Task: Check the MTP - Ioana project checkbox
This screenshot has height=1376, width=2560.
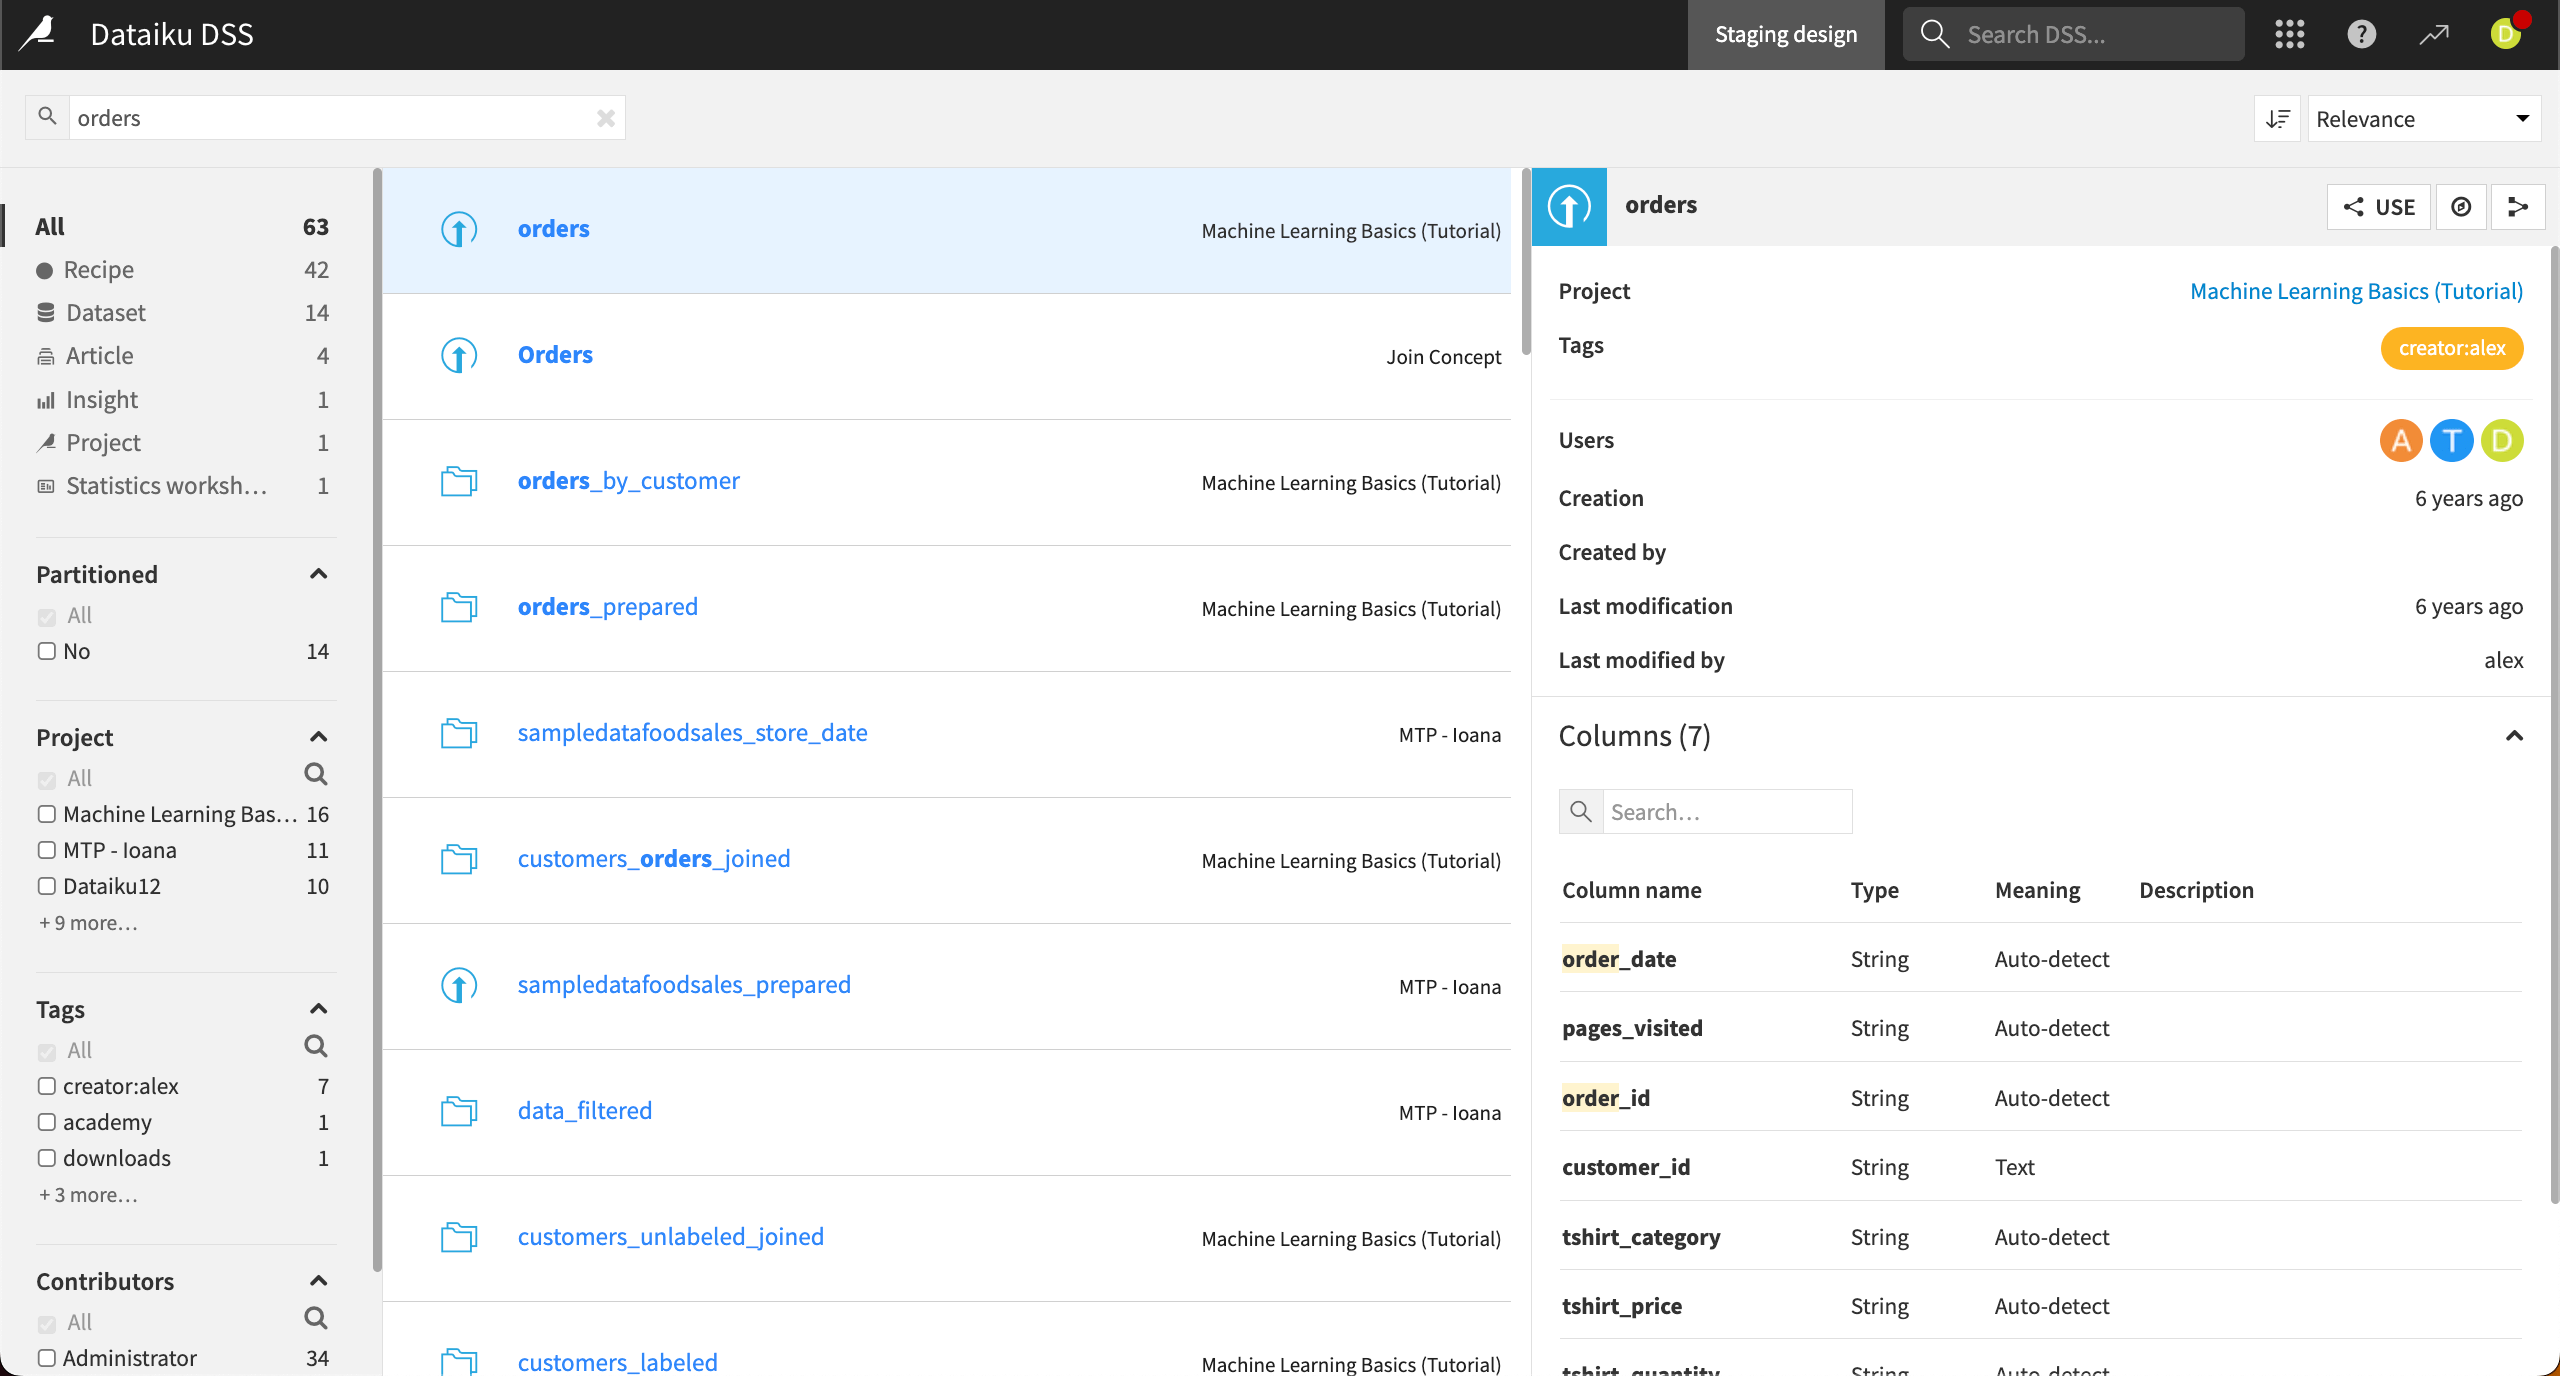Action: coord(47,850)
